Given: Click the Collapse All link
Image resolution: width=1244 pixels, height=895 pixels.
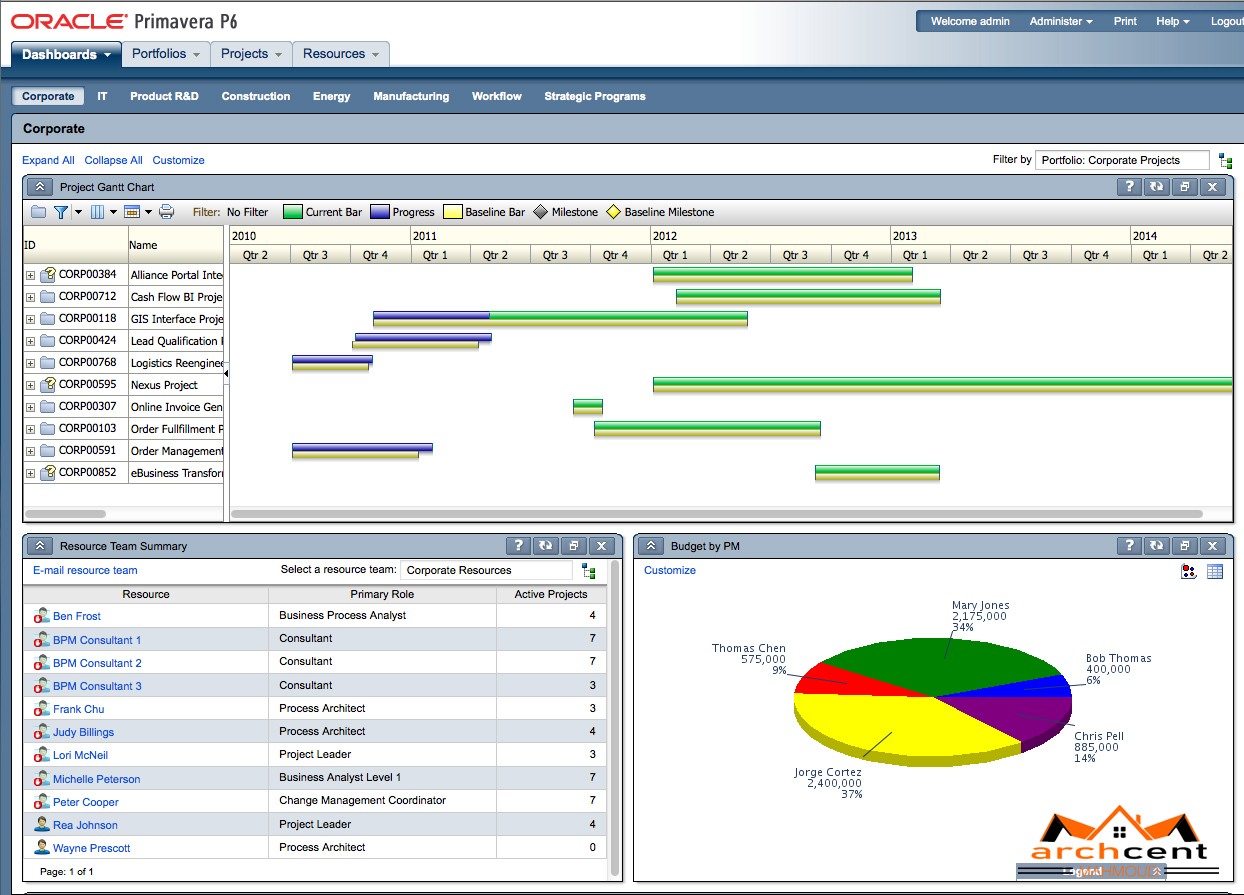Looking at the screenshot, I should 113,160.
